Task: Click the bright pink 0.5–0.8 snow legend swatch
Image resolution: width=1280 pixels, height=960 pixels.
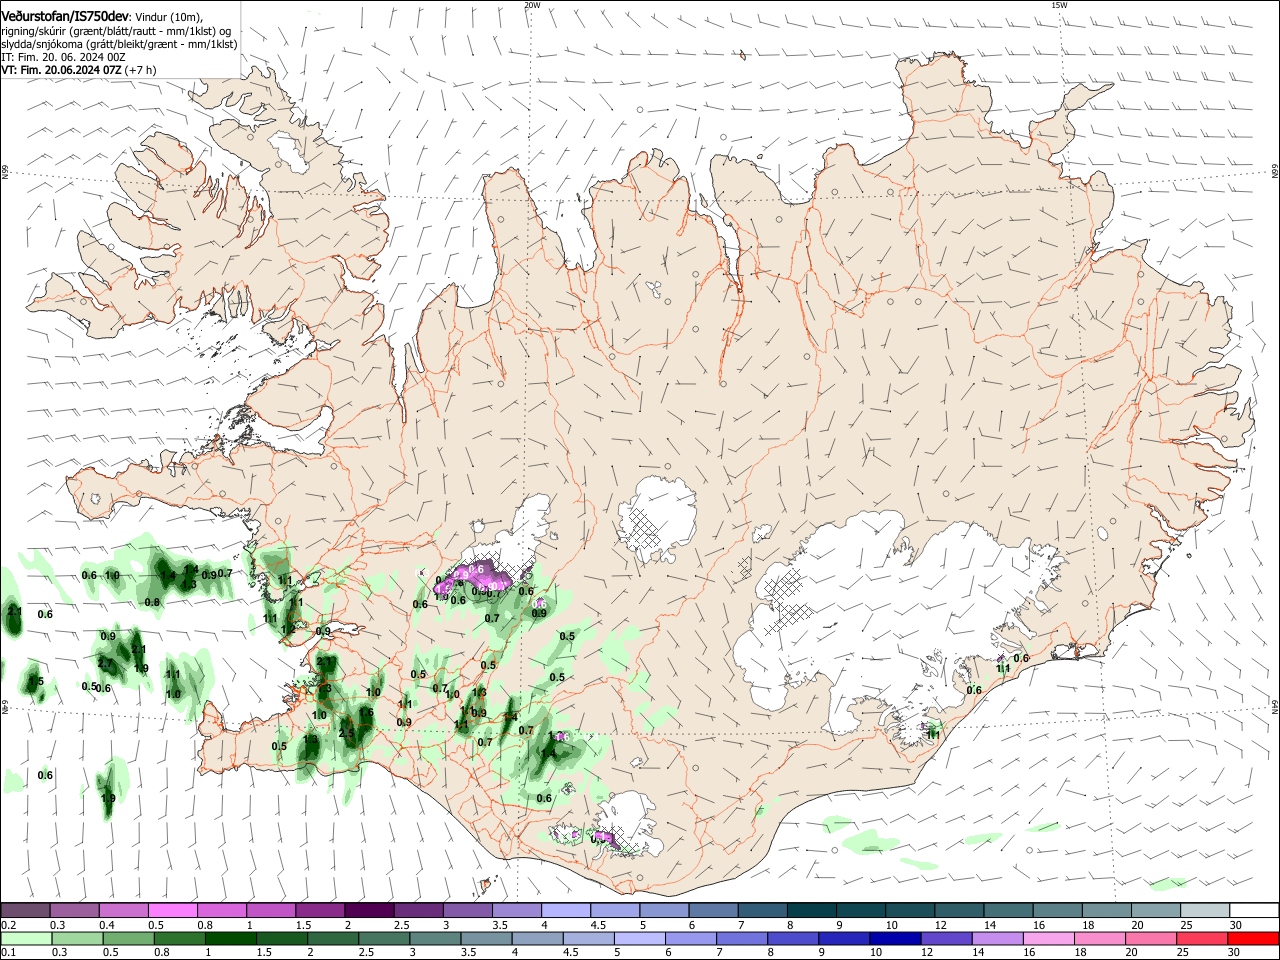Action: coord(173,911)
